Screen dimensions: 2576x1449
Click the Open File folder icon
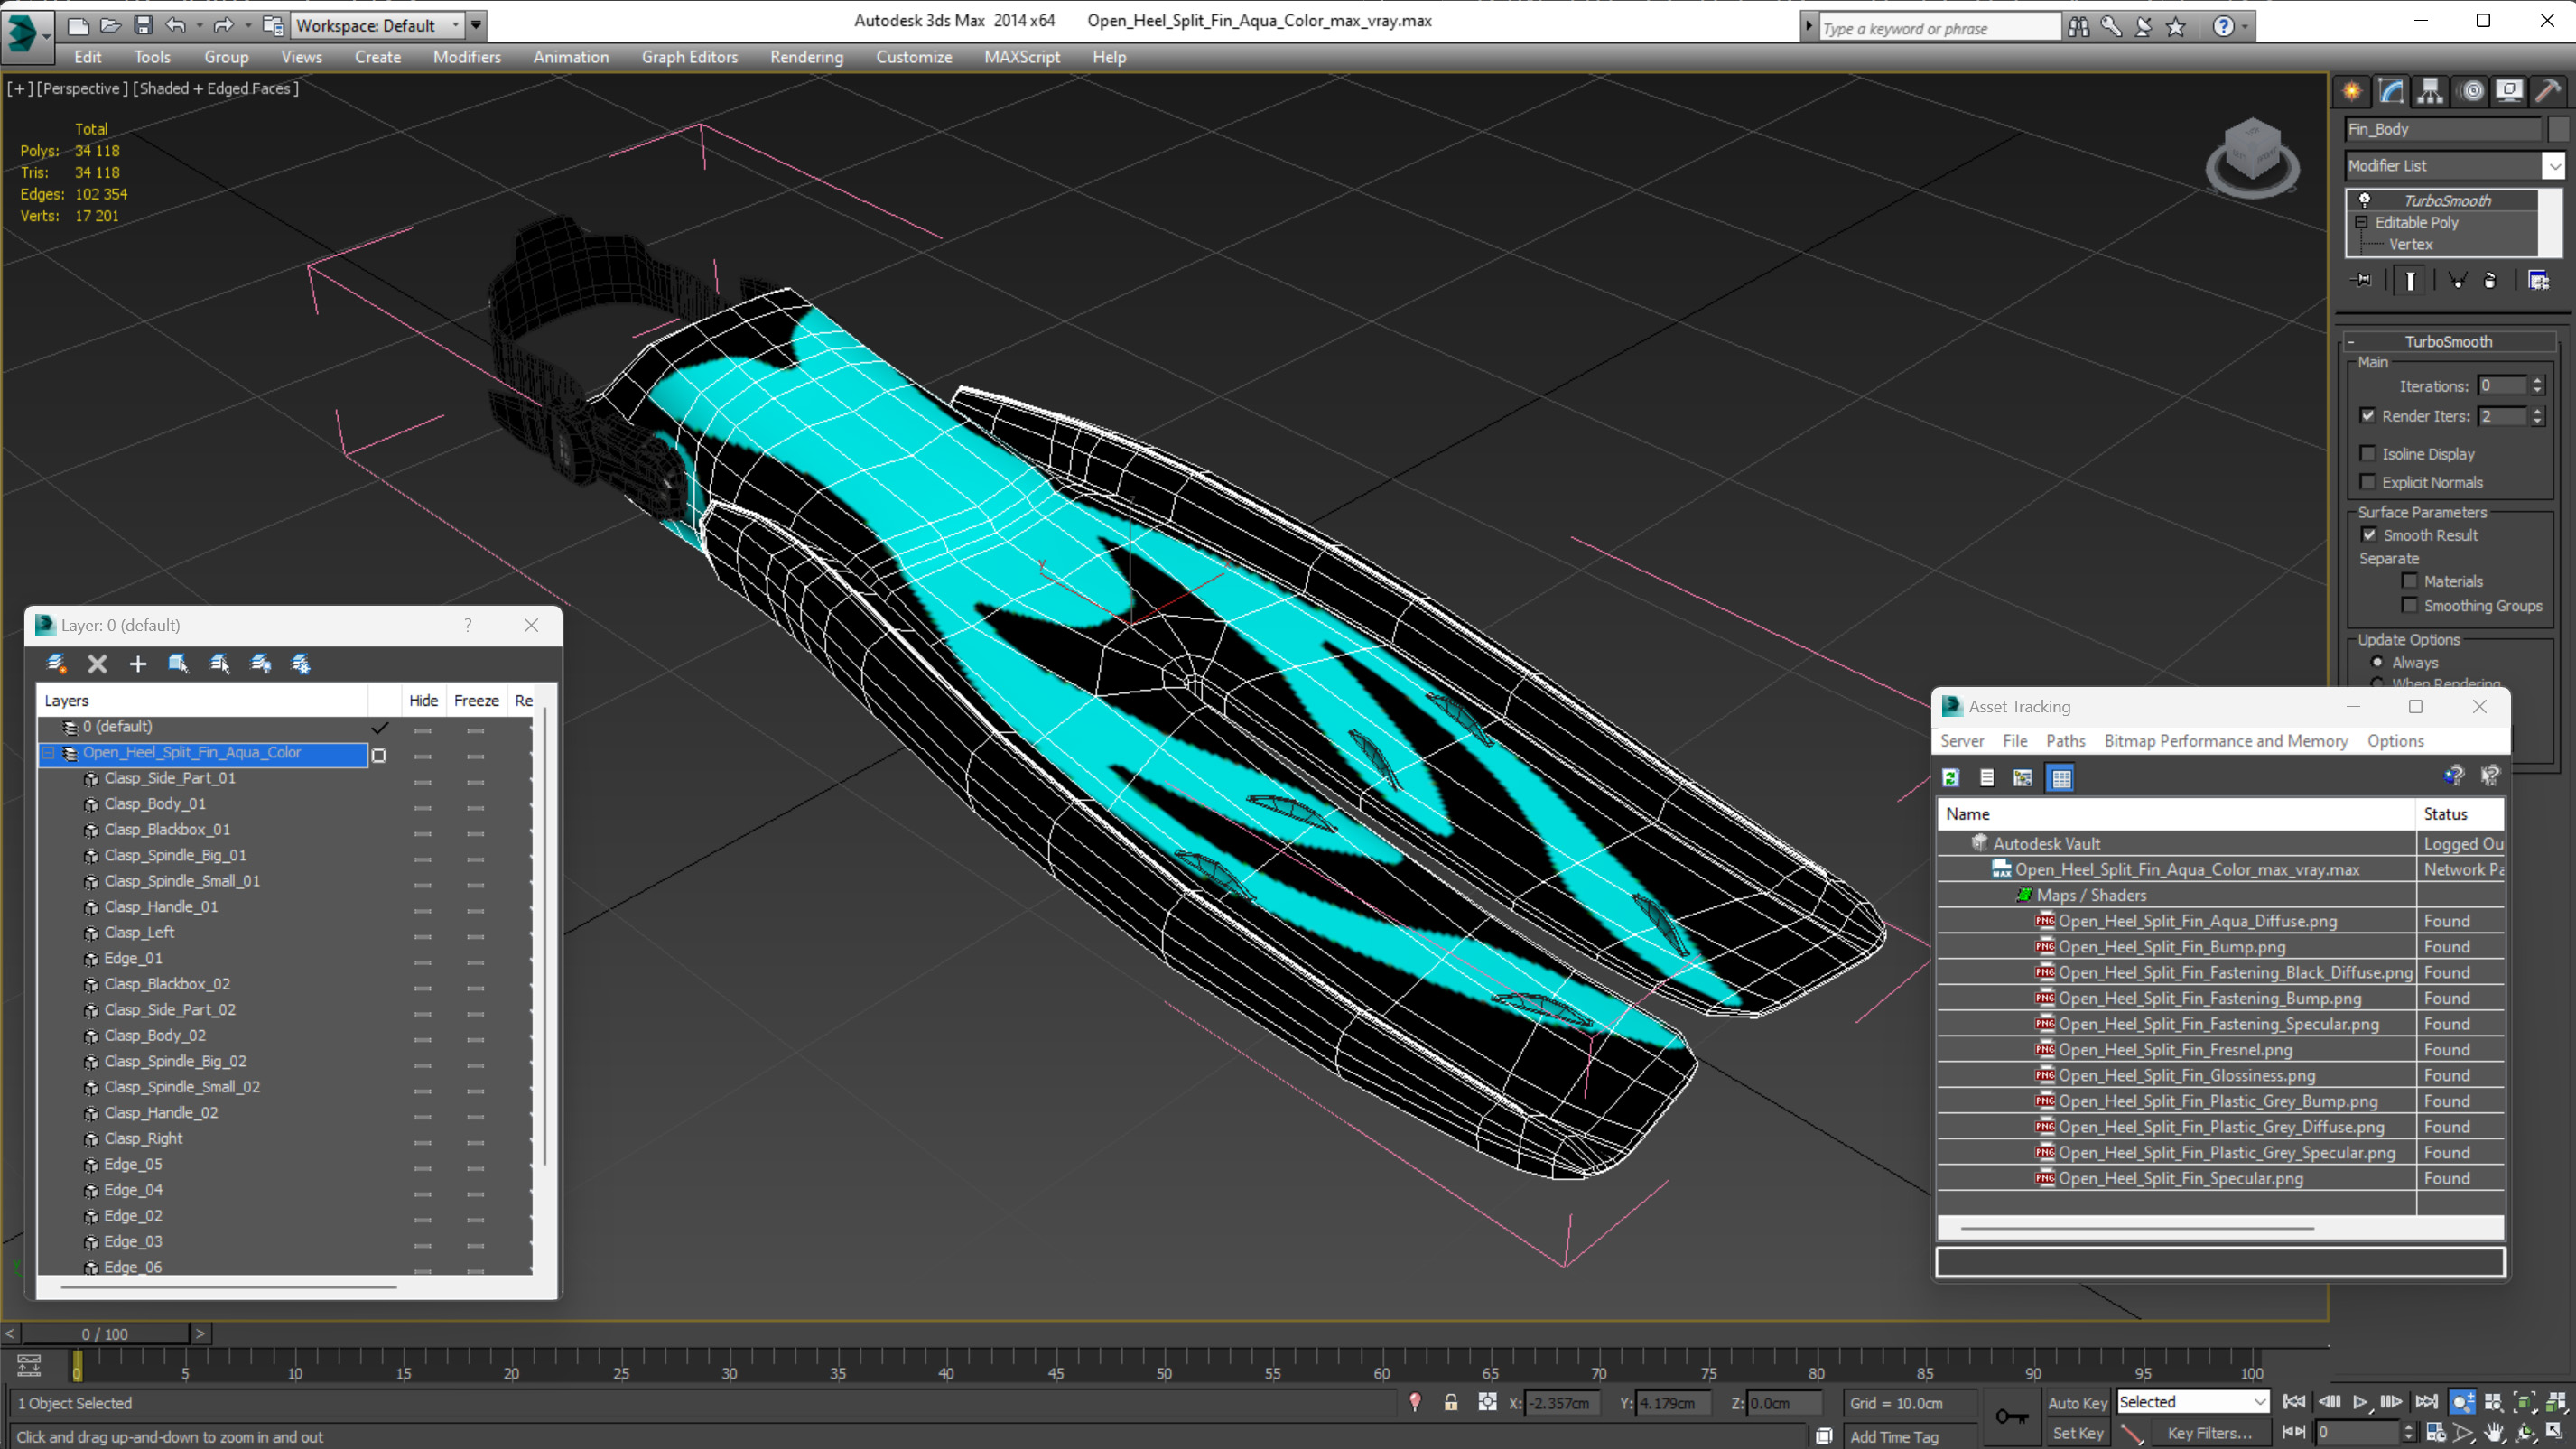coord(110,25)
